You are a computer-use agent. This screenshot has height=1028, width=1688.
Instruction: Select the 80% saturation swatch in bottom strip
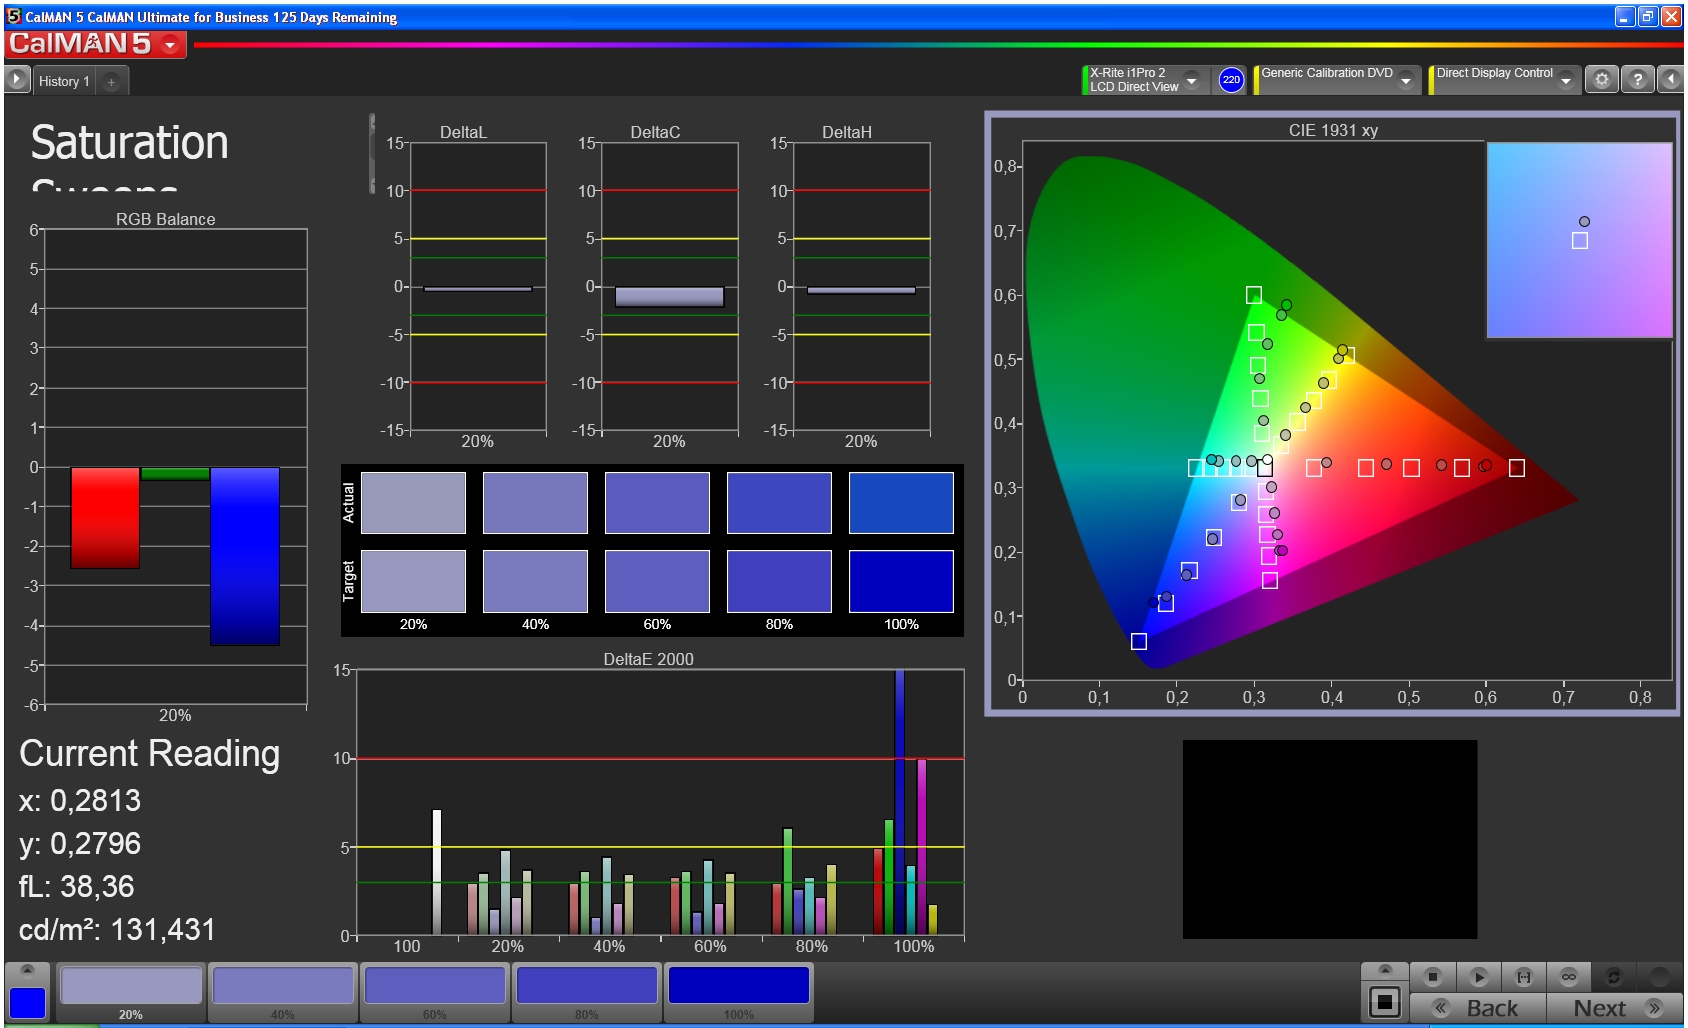(587, 985)
